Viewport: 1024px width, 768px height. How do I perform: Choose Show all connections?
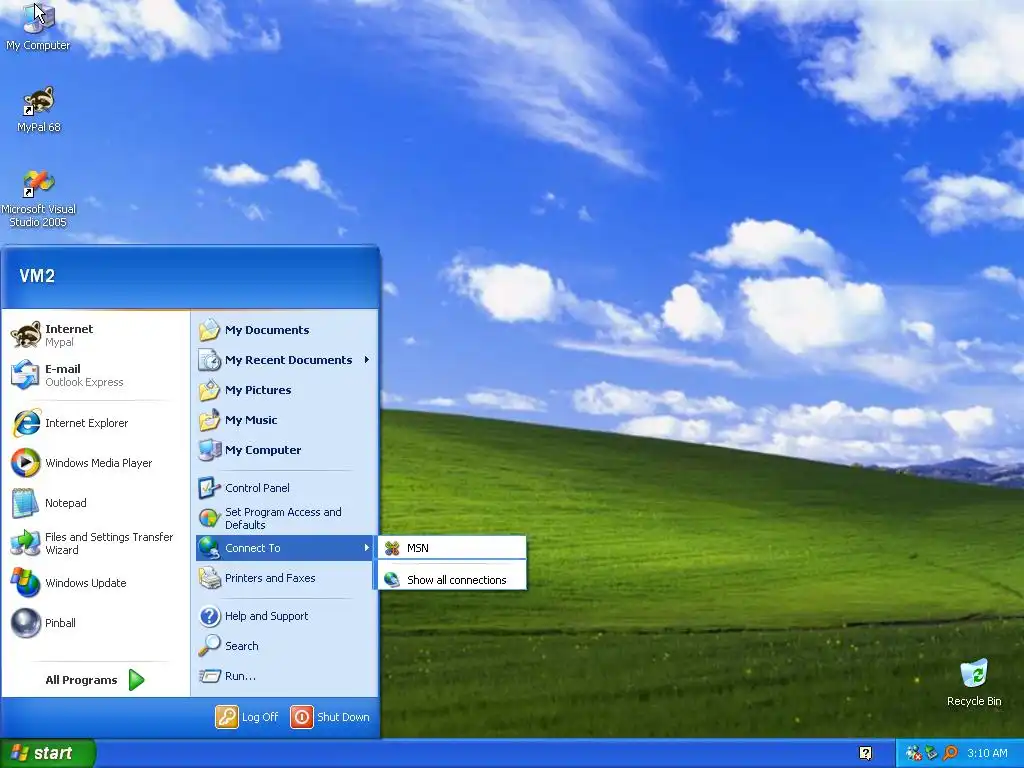coord(453,579)
